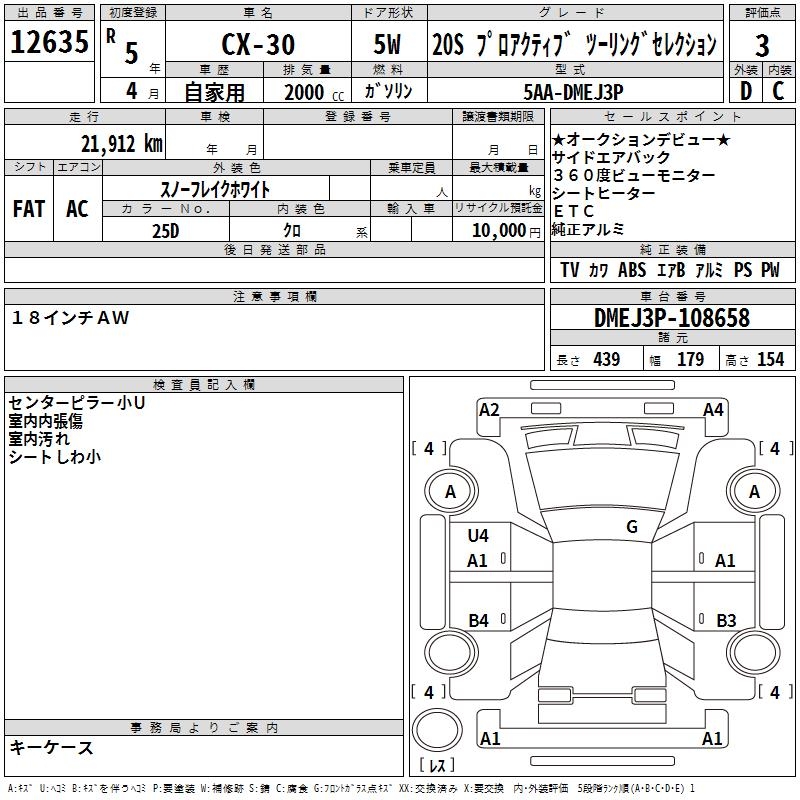Select the 車台番号 header
Image resolution: width=800 pixels, height=800 pixels.
672,296
